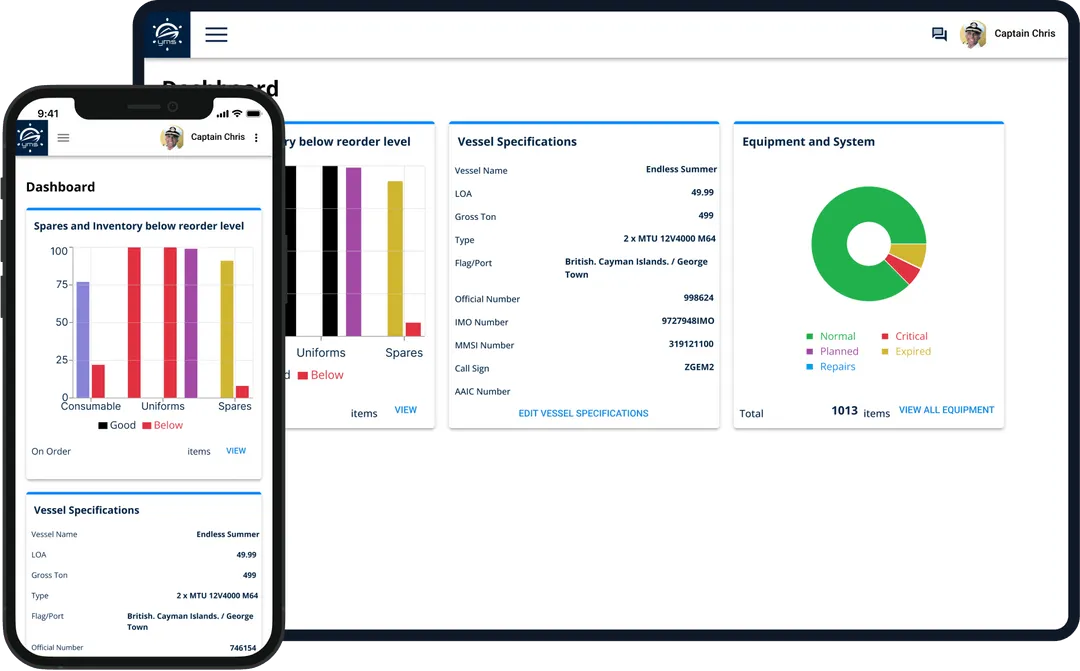Open the three-dot menu on phone
The width and height of the screenshot is (1080, 671).
coord(256,138)
